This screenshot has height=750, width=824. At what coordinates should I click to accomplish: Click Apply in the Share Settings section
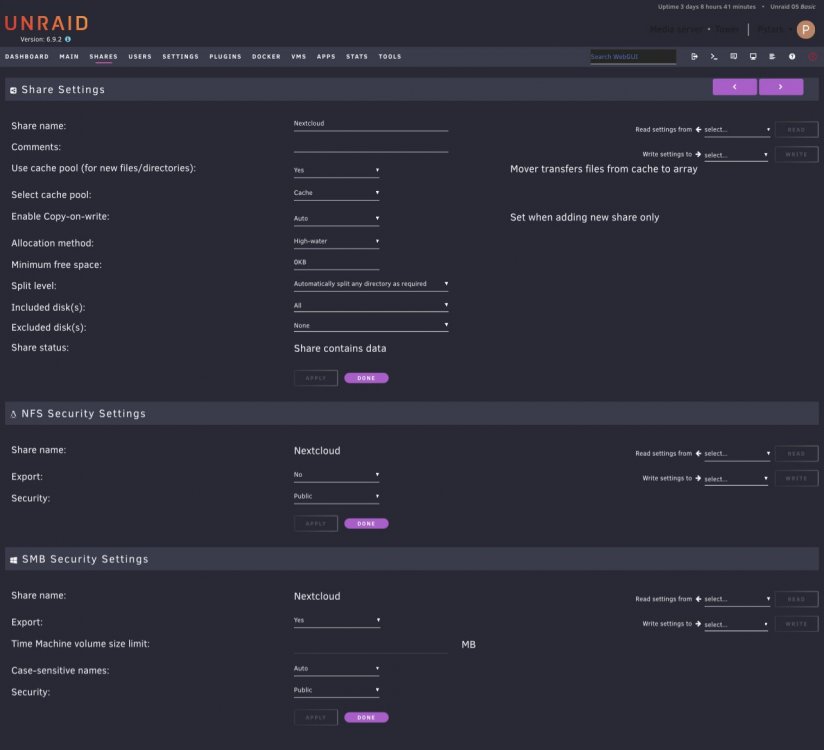pyautogui.click(x=316, y=378)
